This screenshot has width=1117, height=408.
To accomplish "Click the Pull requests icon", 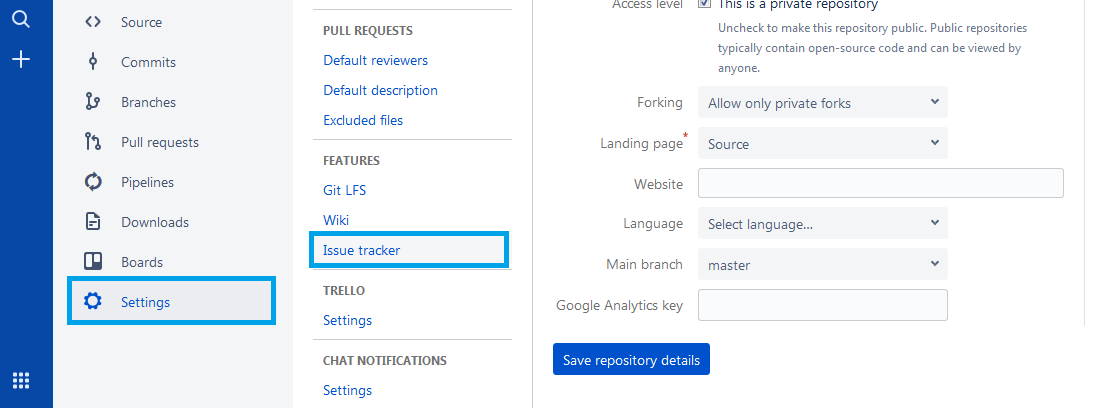I will click(93, 142).
